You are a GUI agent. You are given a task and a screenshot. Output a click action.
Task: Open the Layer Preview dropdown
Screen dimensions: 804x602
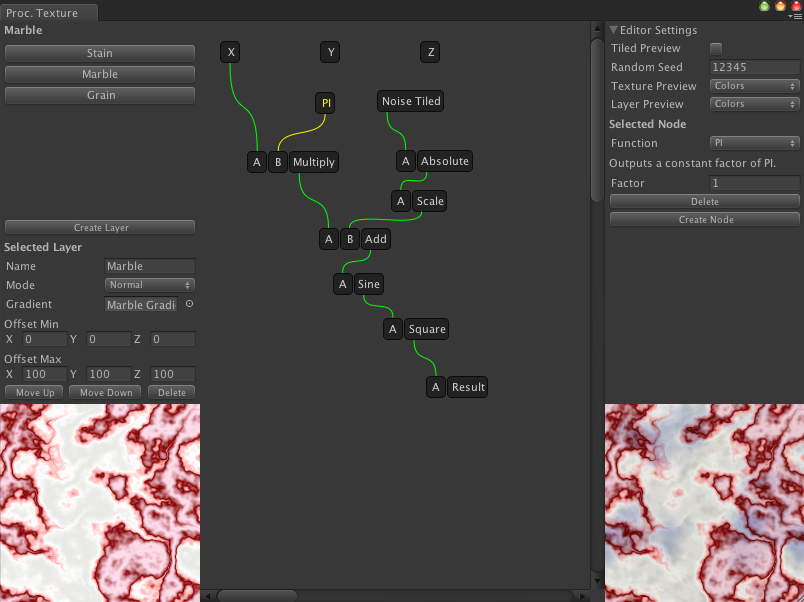pos(754,104)
